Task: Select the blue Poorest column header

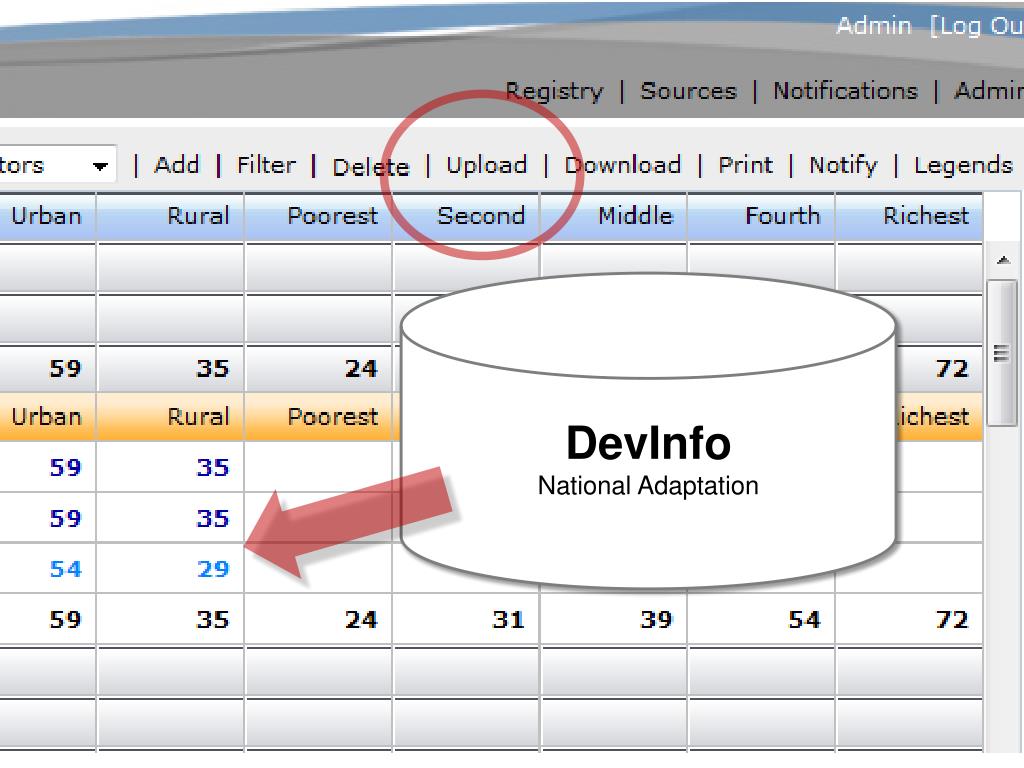Action: coord(319,216)
